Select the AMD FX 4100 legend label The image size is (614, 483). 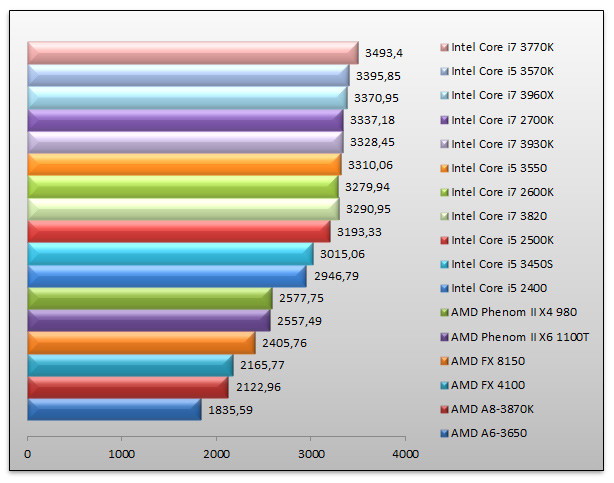click(x=488, y=385)
